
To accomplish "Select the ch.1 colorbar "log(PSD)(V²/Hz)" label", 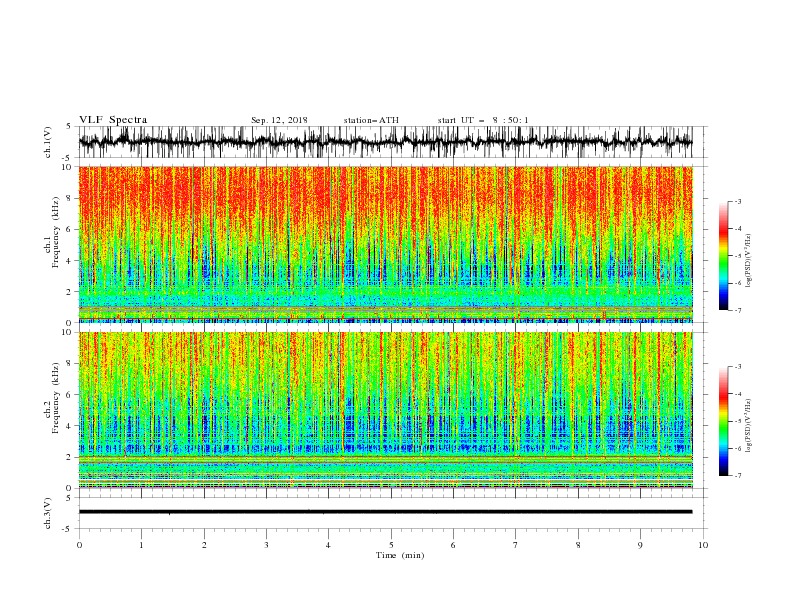I will tap(749, 261).
